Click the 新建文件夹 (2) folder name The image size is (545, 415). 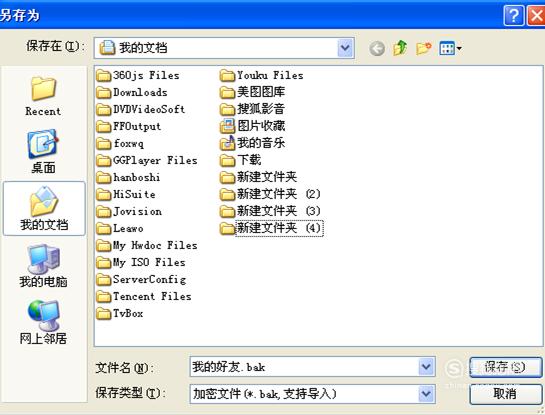click(x=279, y=194)
